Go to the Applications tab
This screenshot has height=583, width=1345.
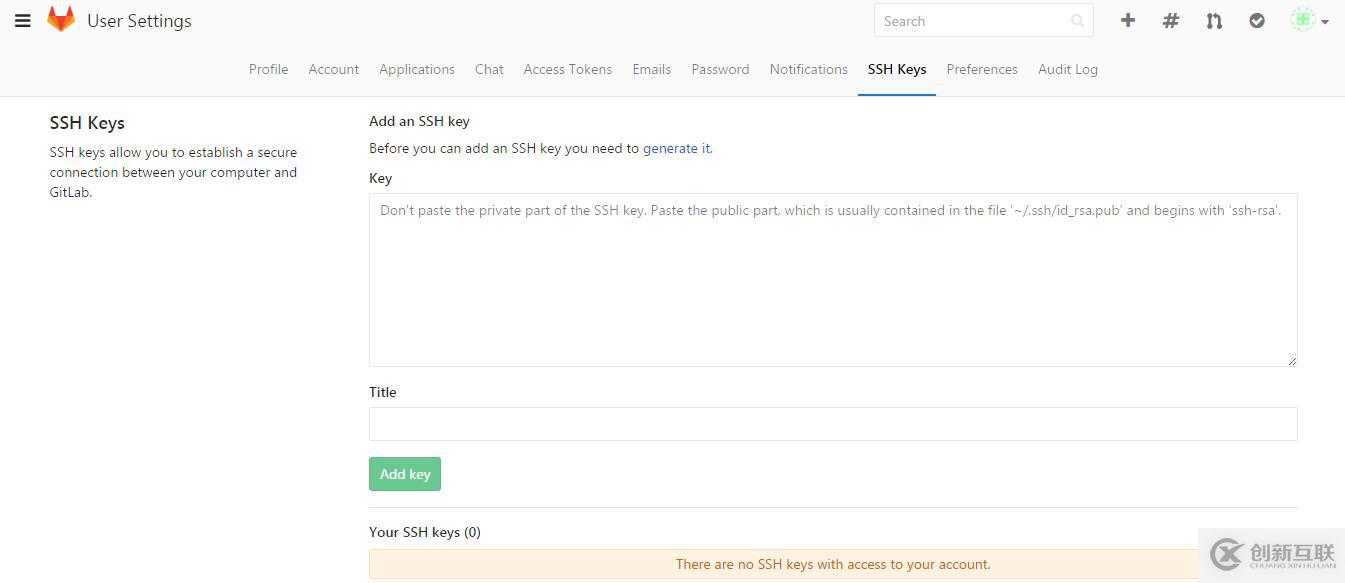pyautogui.click(x=417, y=69)
